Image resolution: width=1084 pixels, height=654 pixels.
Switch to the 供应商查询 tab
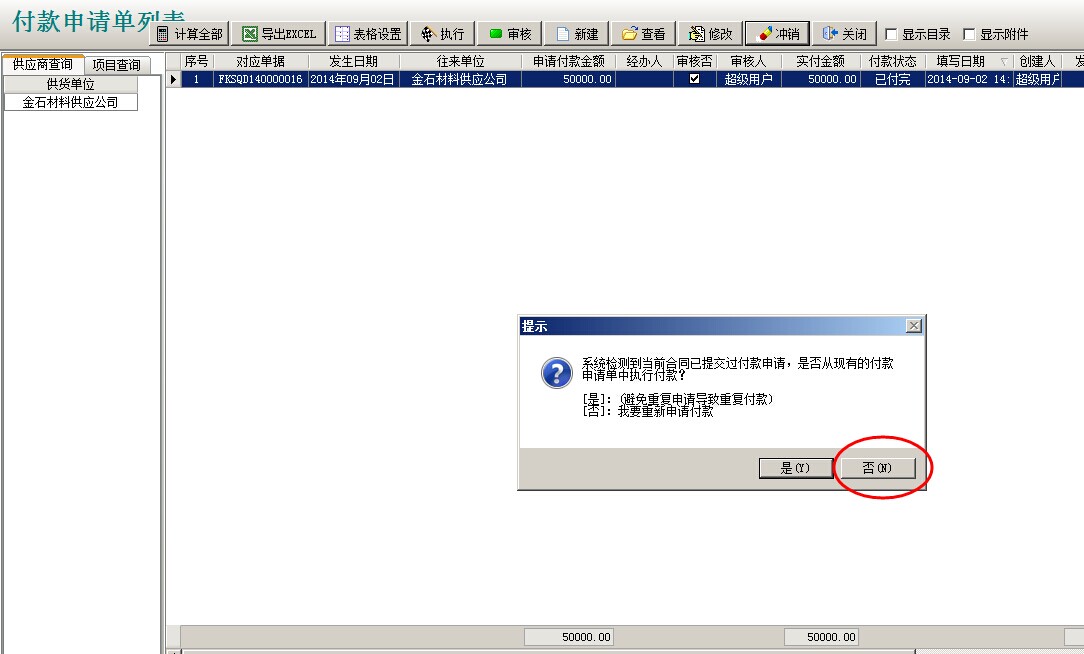point(42,64)
